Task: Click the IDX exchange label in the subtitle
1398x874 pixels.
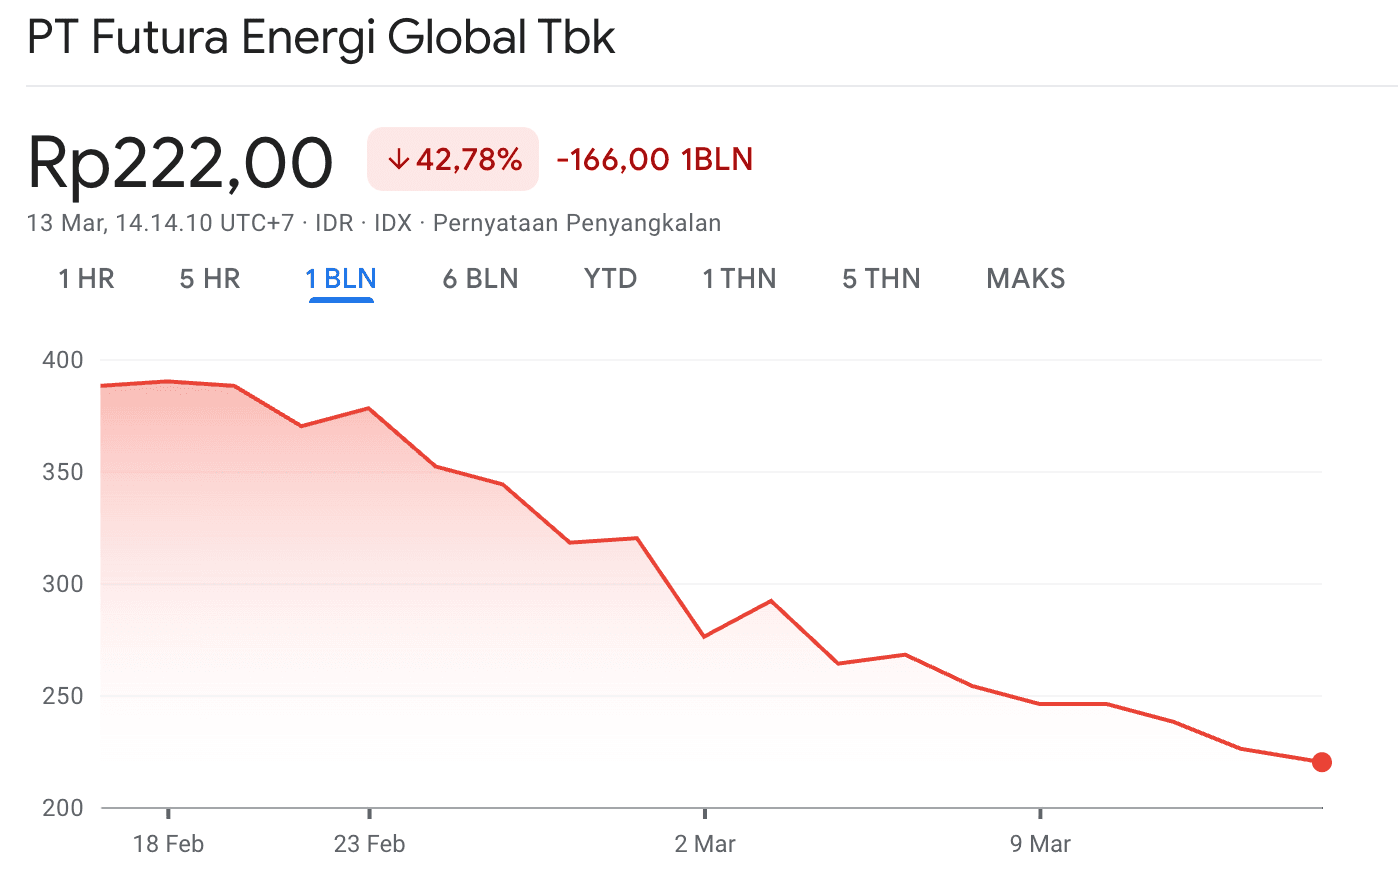Action: point(393,223)
